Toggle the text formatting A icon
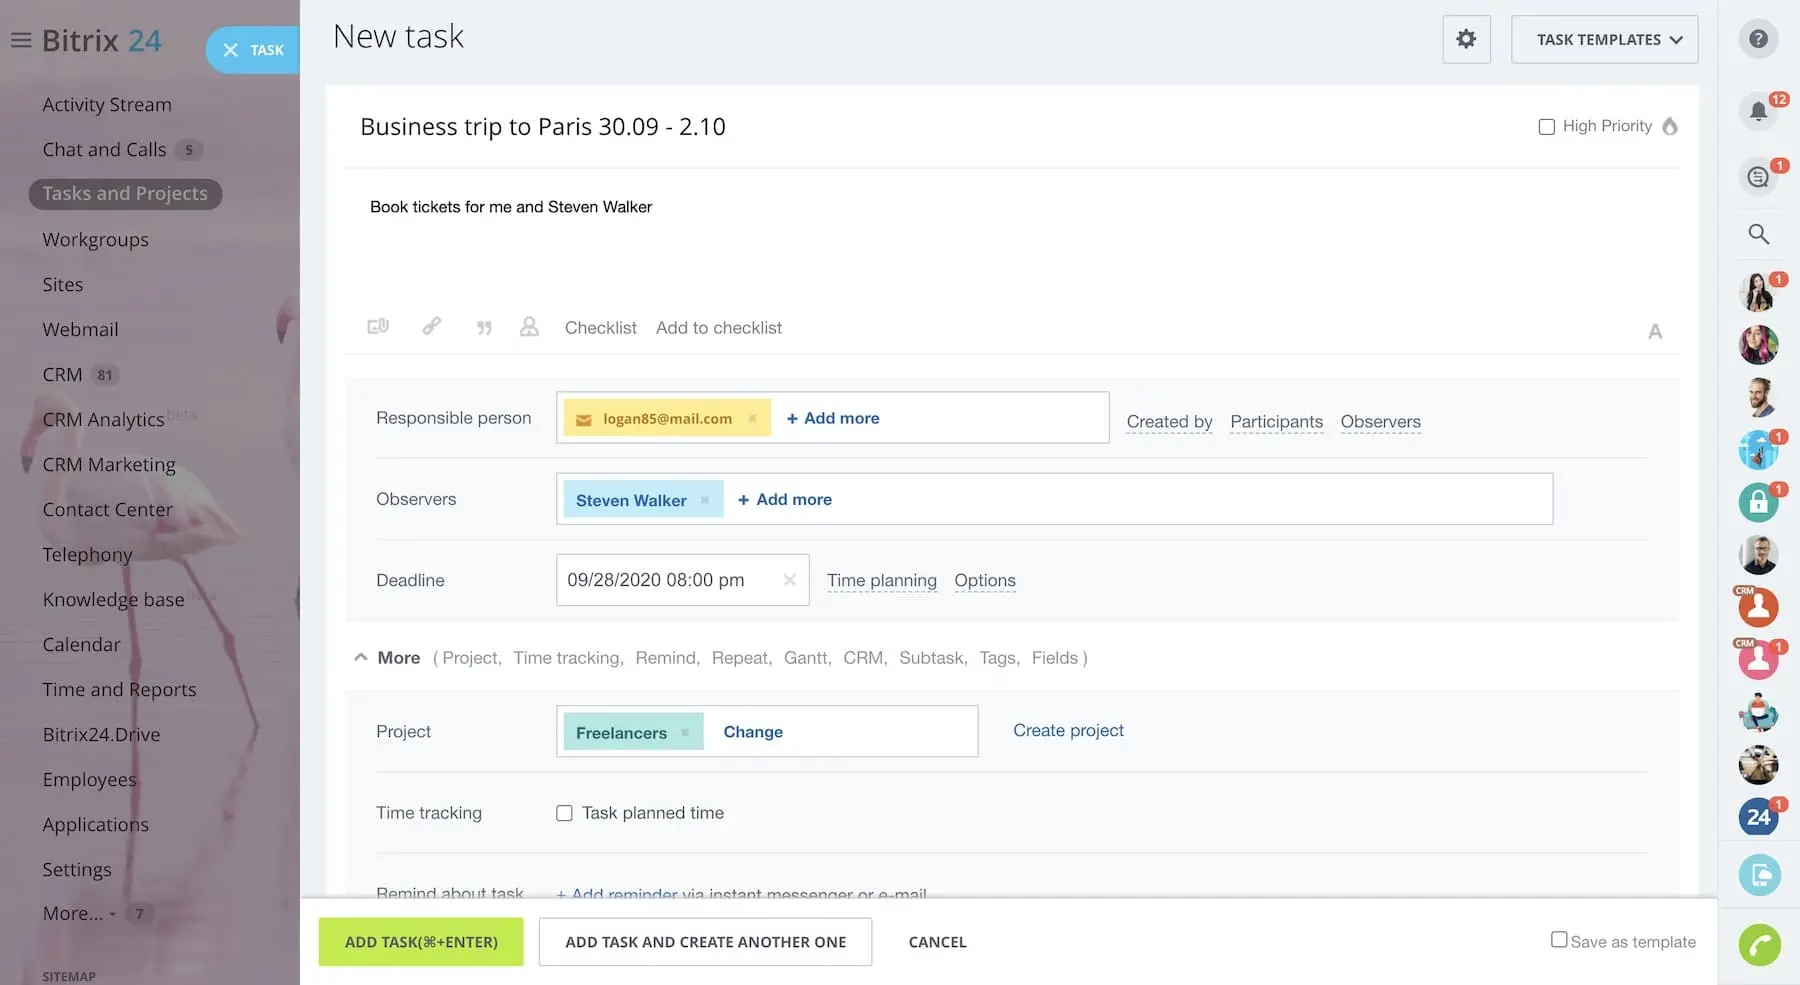The width and height of the screenshot is (1800, 985). 1655,331
